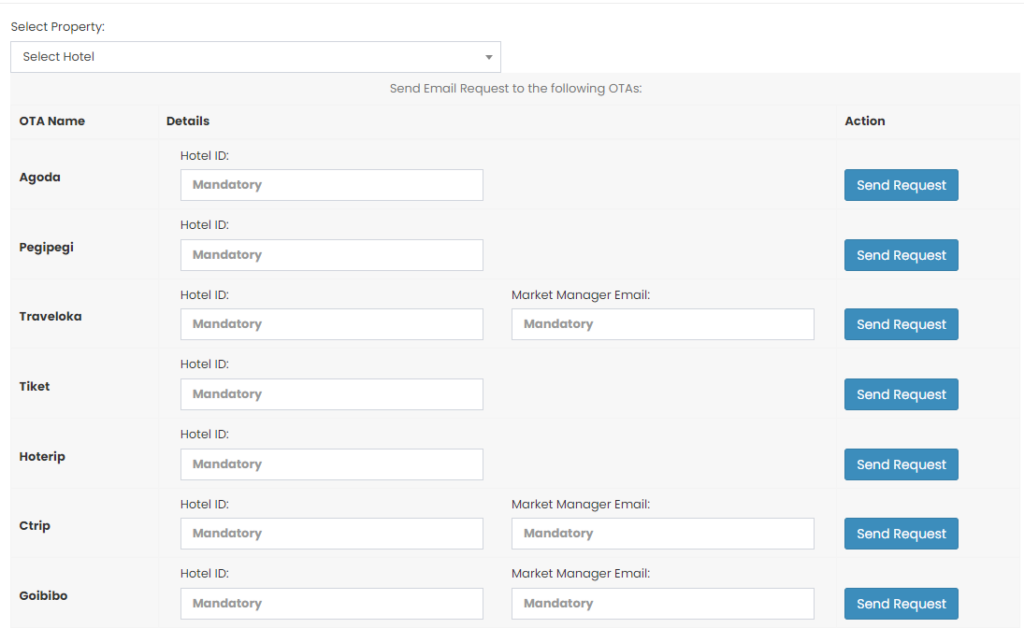The image size is (1024, 628).
Task: Focus the Goibibo Hotel ID field
Action: [332, 604]
